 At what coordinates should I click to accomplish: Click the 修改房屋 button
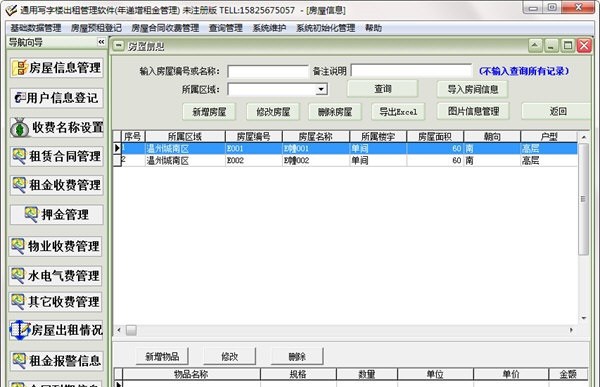(x=273, y=112)
